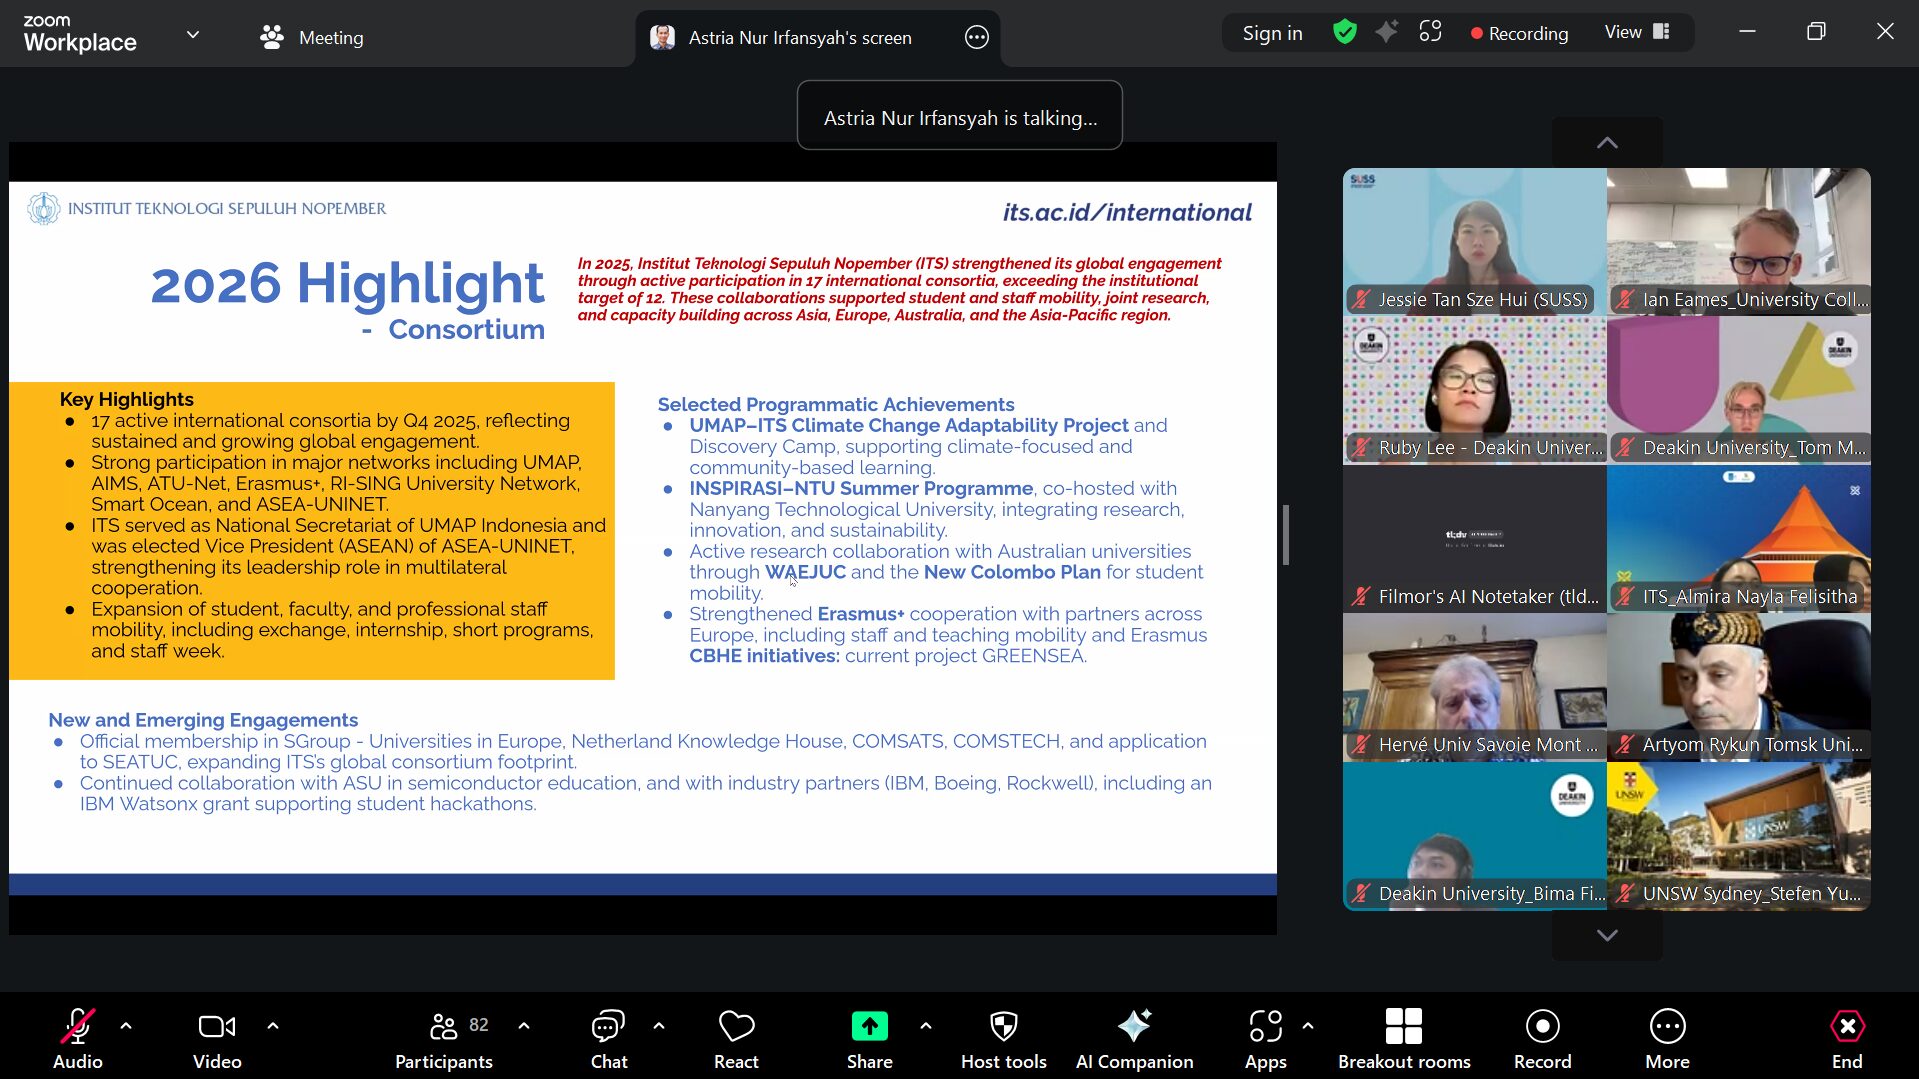Toggle the meeting Record button
The height and width of the screenshot is (1079, 1919).
[x=1542, y=1038]
